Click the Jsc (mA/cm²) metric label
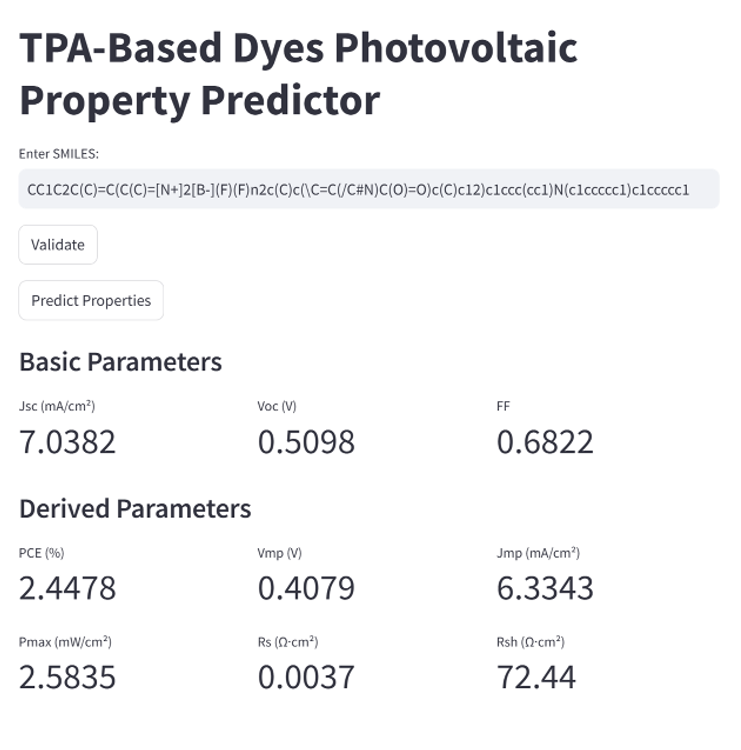This screenshot has width=741, height=750. 57,406
